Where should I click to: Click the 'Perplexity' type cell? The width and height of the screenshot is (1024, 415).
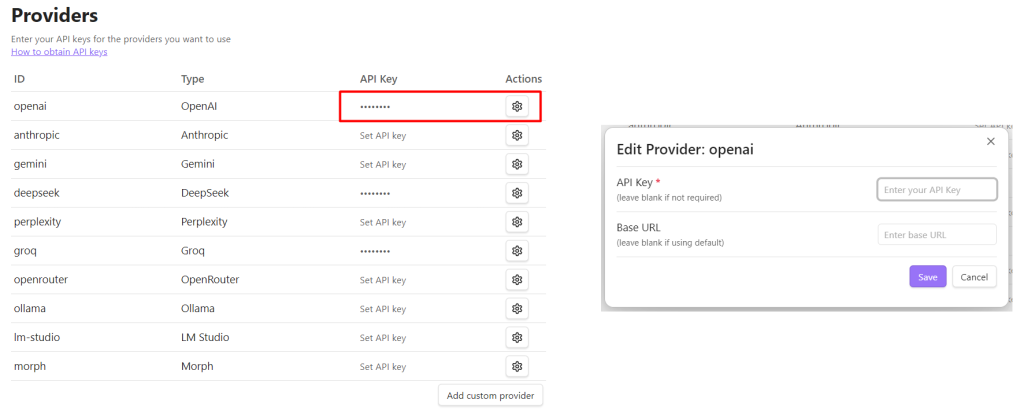pyautogui.click(x=204, y=222)
